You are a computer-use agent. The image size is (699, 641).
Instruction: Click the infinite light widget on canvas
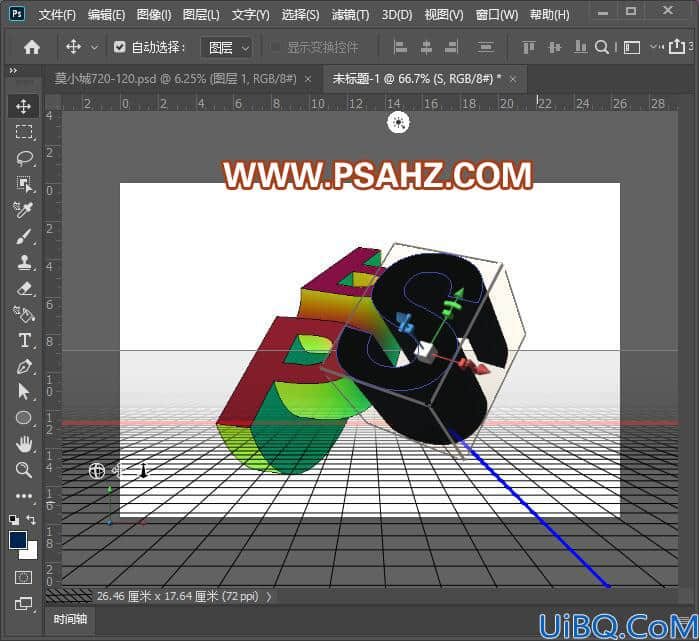(x=398, y=122)
